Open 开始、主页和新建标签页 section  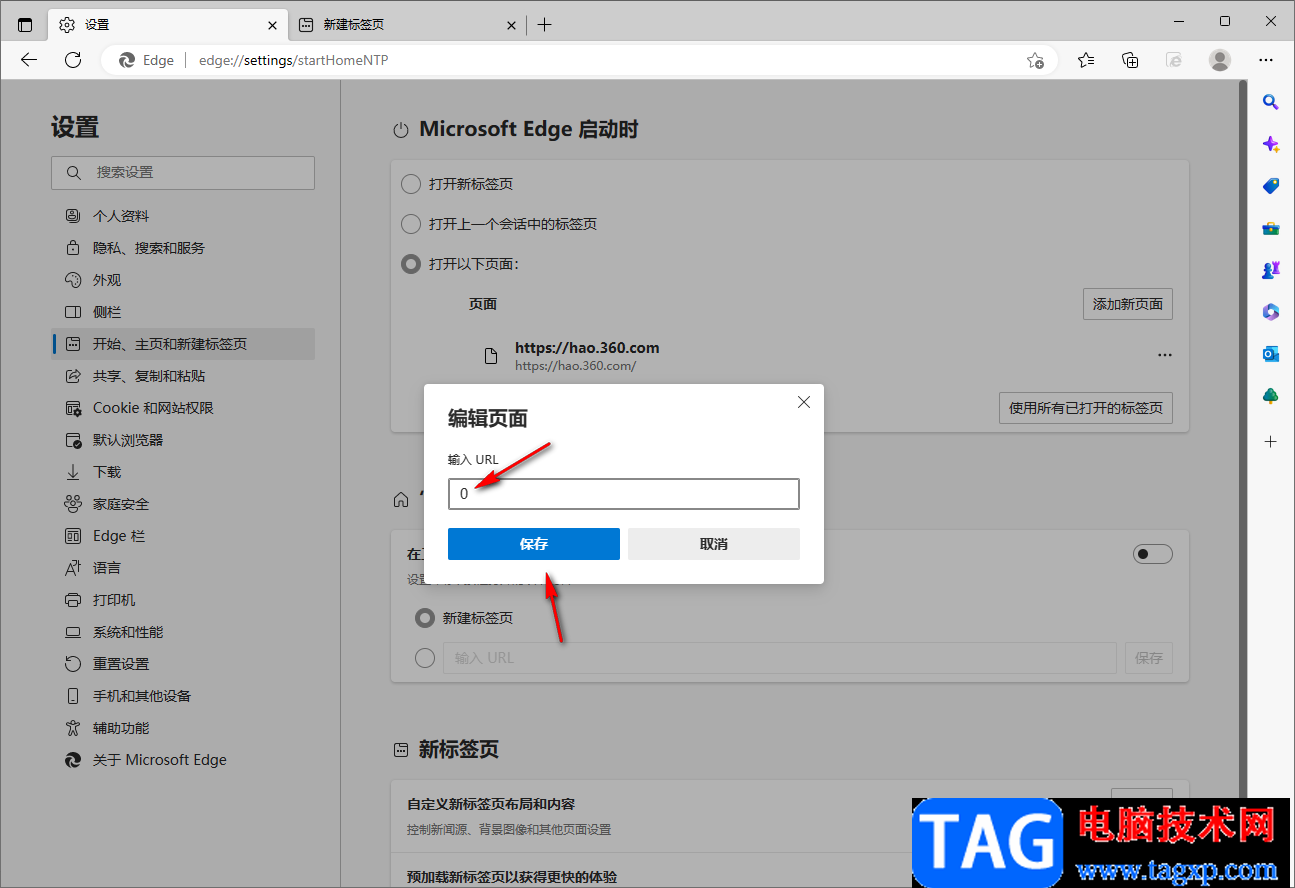[183, 344]
